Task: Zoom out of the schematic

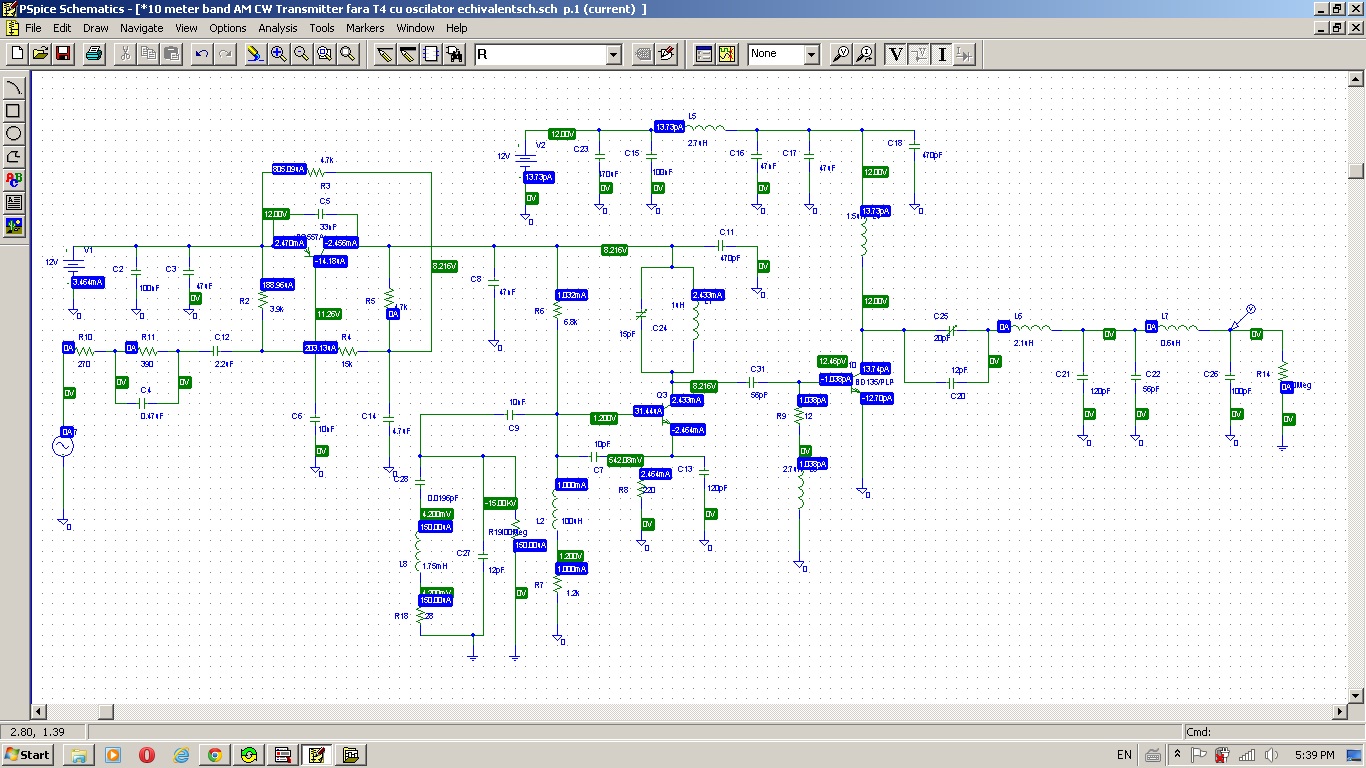Action: (x=301, y=54)
